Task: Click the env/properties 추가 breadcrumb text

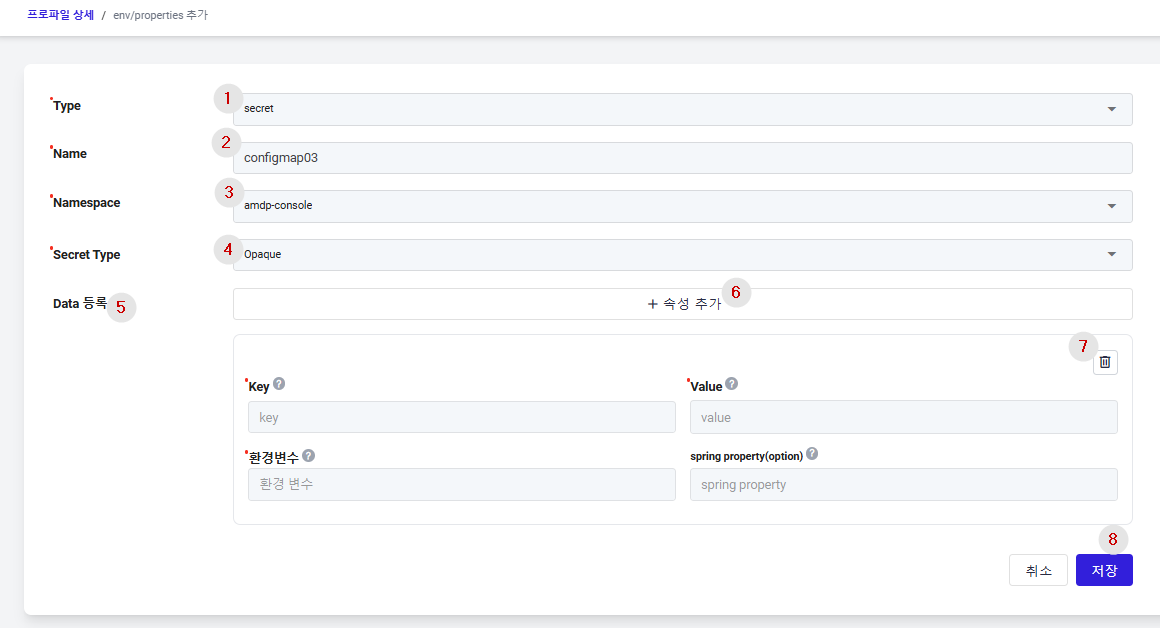Action: [x=161, y=15]
